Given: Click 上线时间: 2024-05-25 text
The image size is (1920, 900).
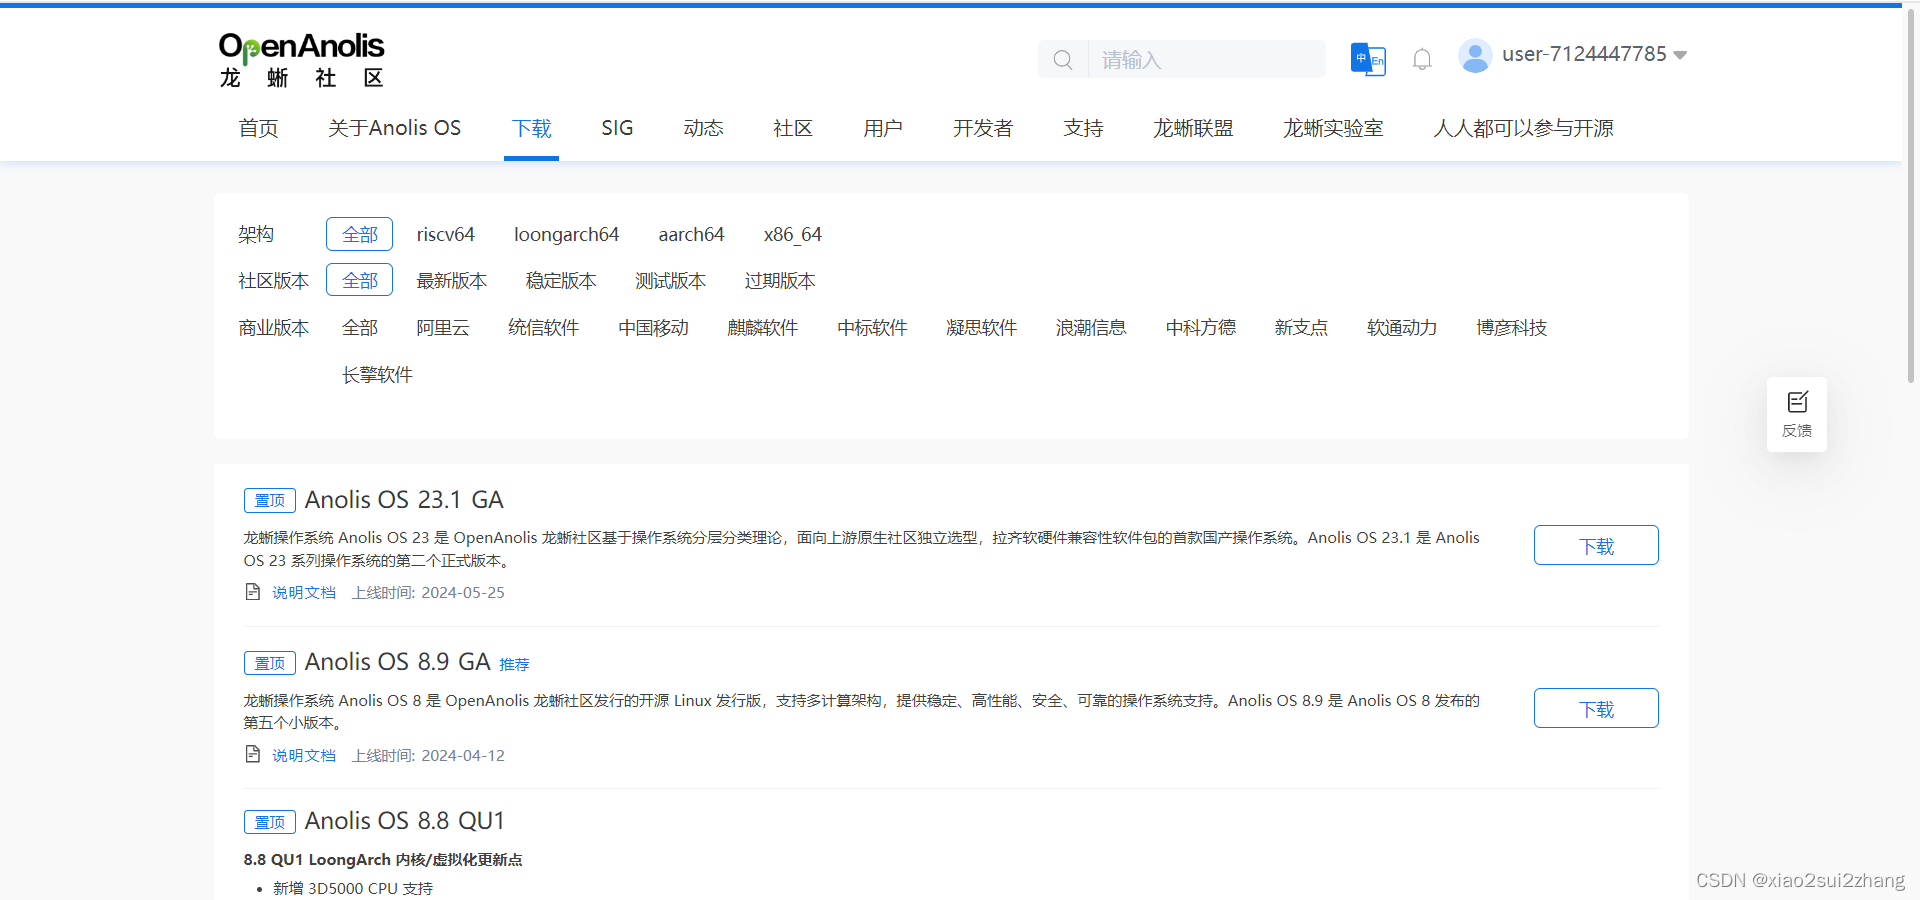Looking at the screenshot, I should tap(428, 592).
